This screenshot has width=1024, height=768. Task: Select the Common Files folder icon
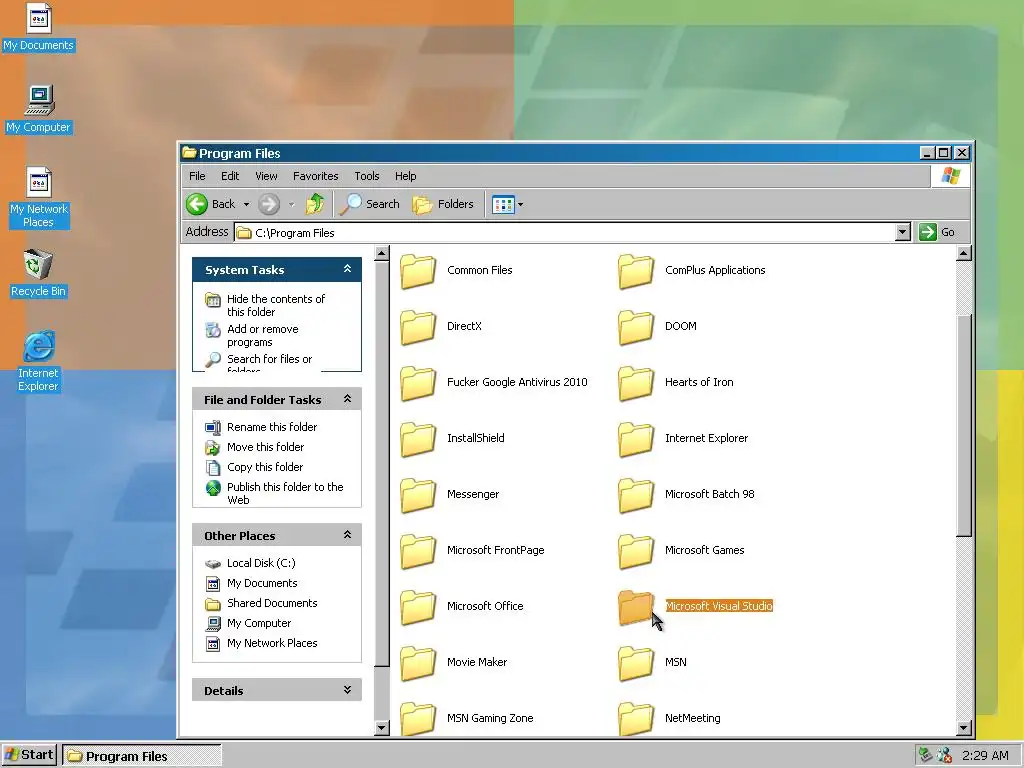(x=418, y=271)
